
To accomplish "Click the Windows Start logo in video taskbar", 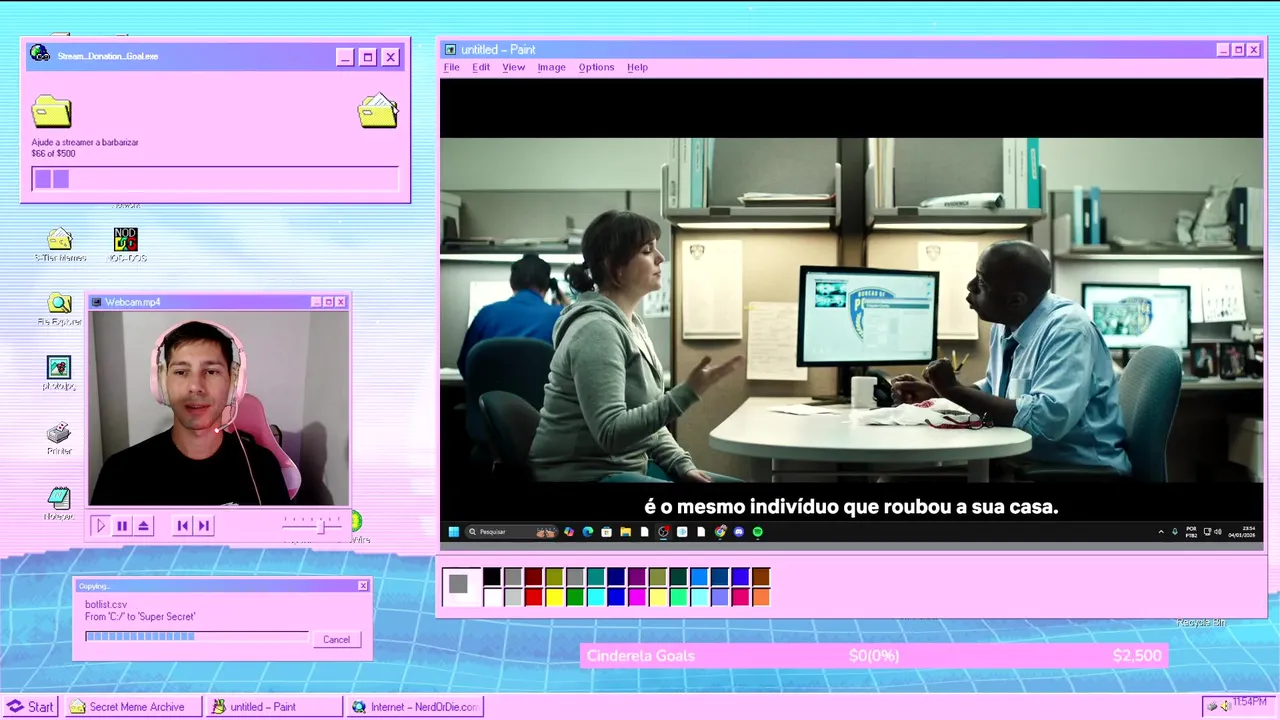I will pyautogui.click(x=454, y=532).
